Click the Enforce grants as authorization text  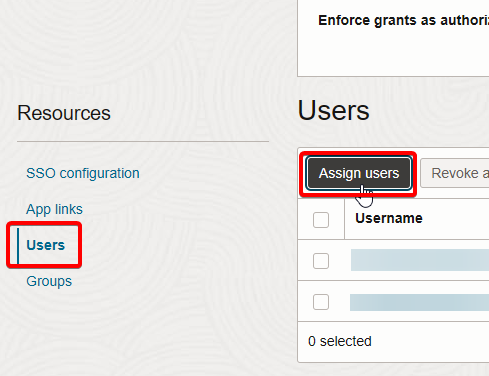403,20
